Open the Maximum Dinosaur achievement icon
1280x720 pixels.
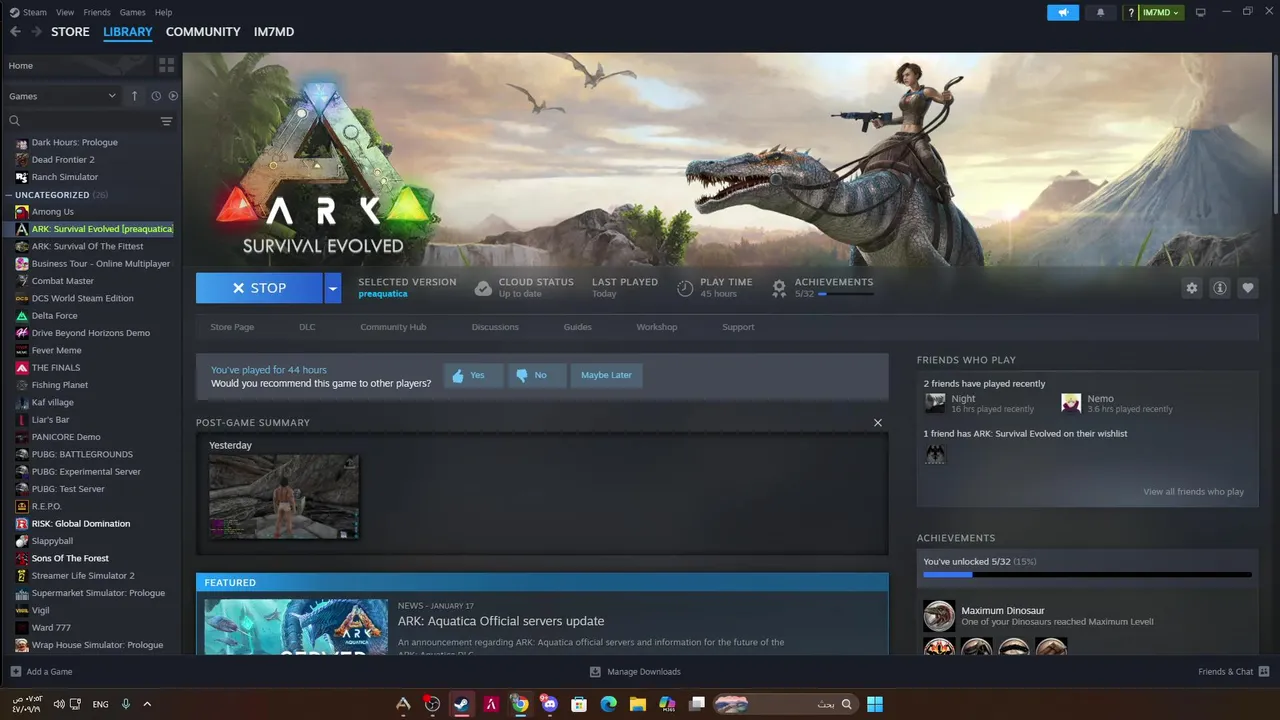point(939,616)
